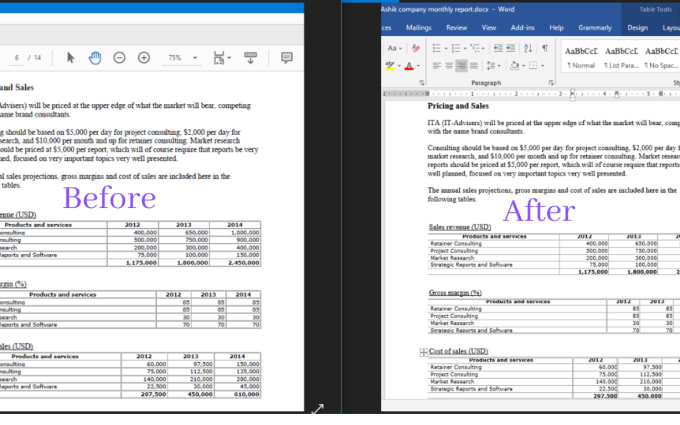Click the Increase Indent icon

(511, 48)
